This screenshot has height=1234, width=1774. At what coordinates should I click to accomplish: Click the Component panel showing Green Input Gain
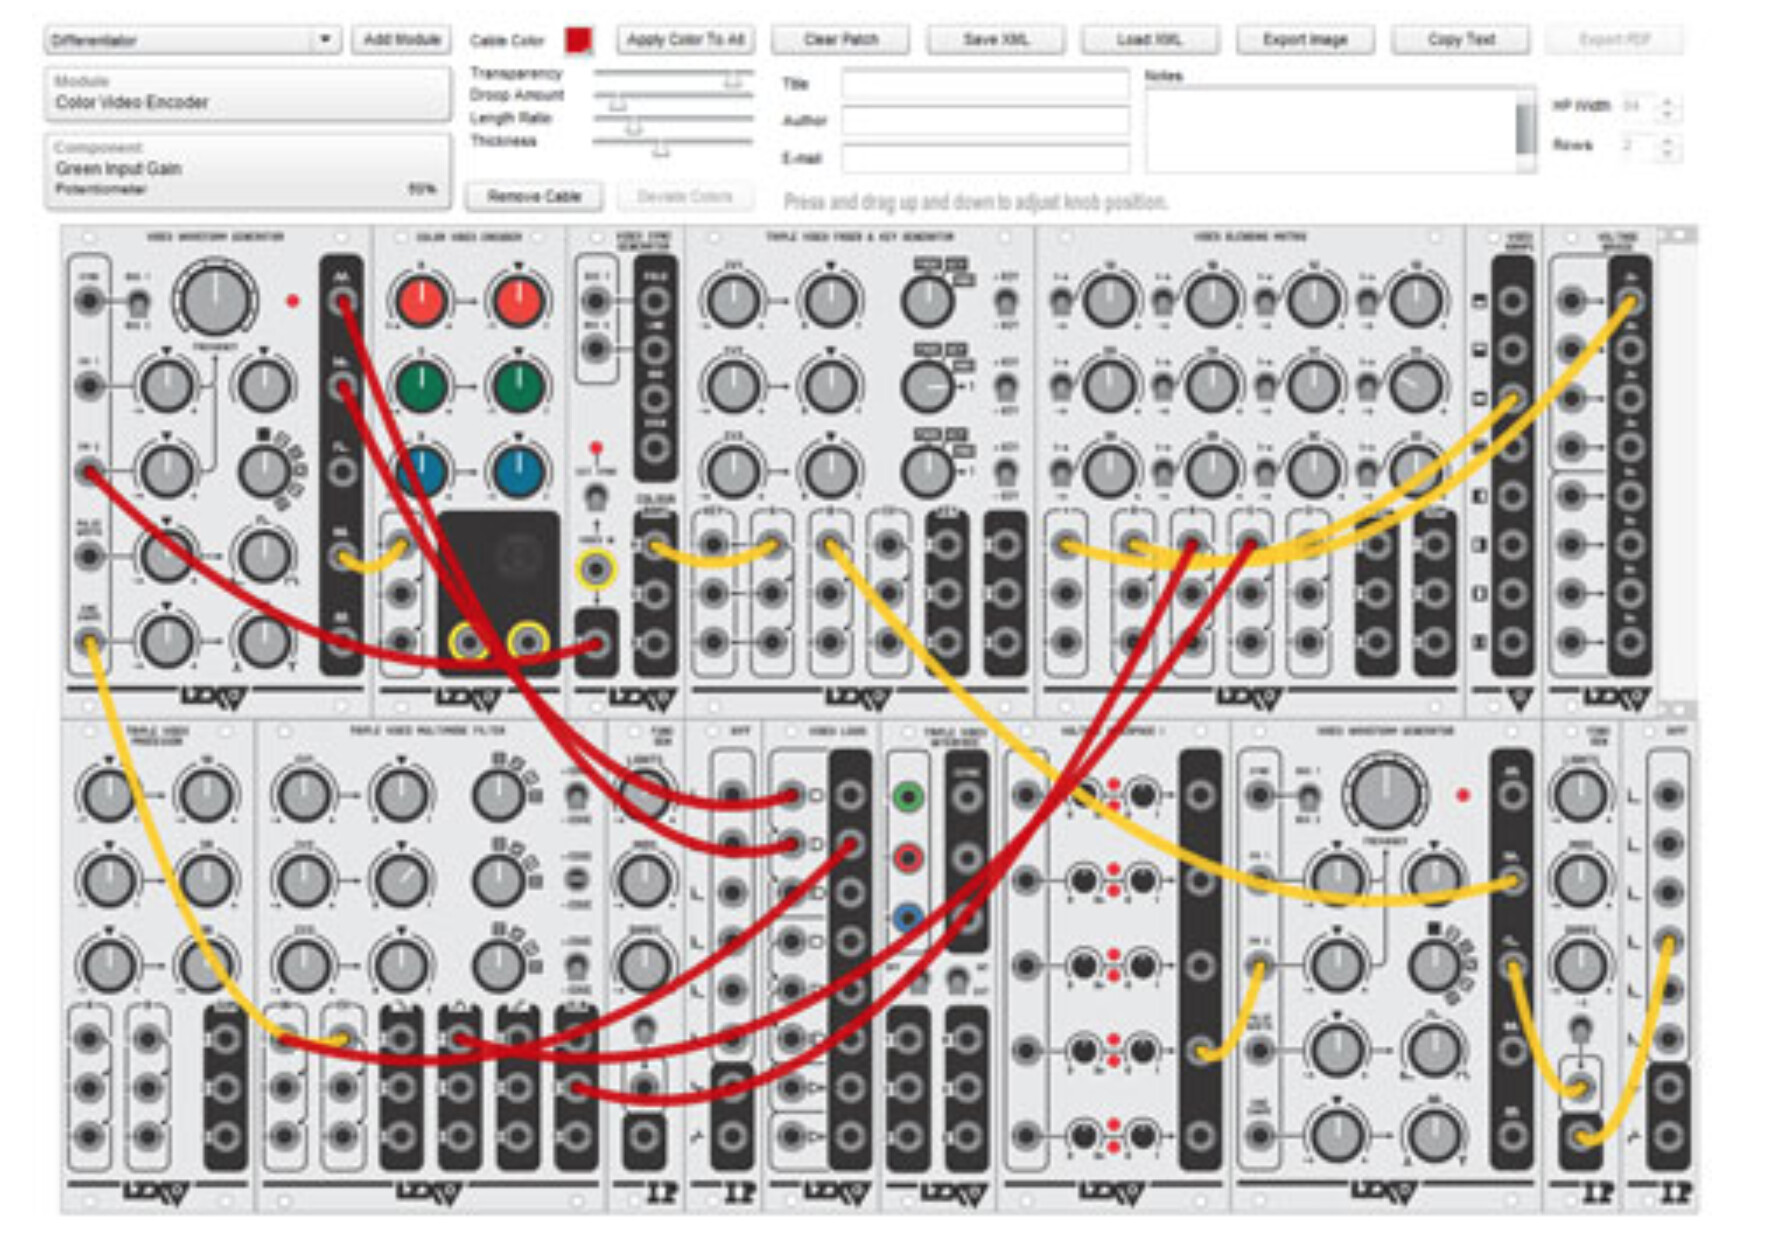246,170
